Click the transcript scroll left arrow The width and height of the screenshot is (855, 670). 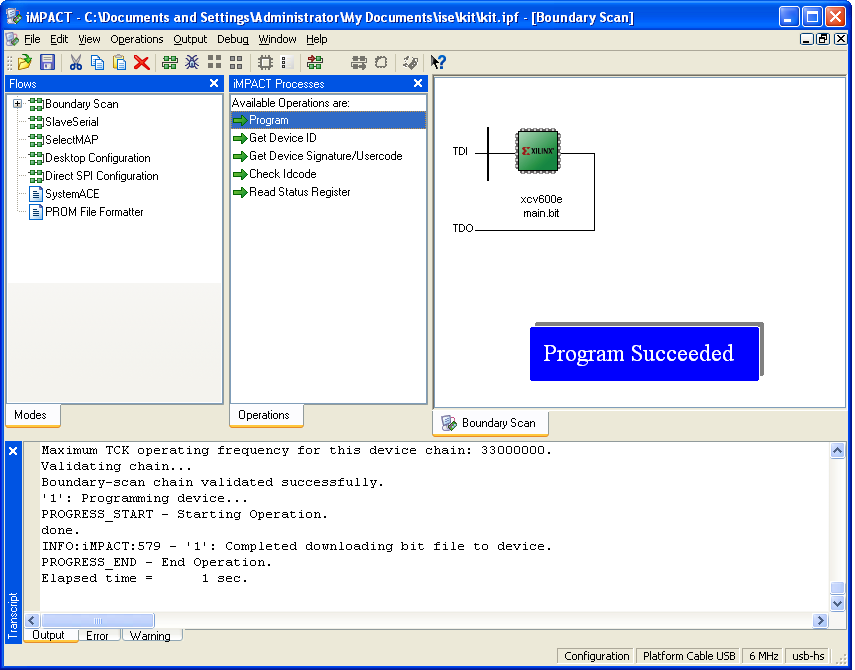tap(32, 620)
